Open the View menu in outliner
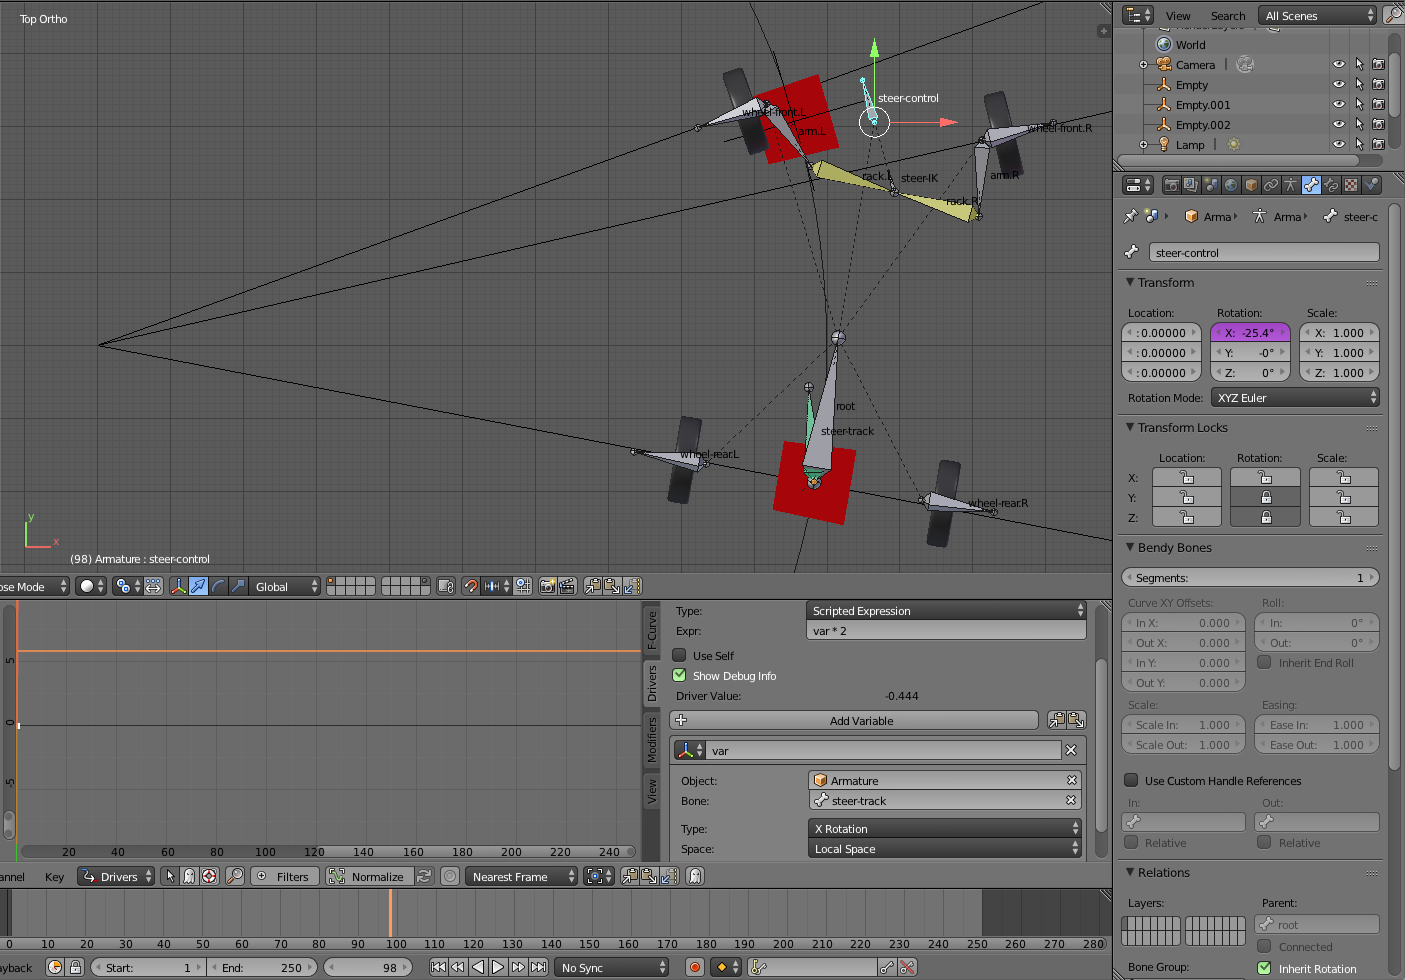 click(x=1178, y=16)
